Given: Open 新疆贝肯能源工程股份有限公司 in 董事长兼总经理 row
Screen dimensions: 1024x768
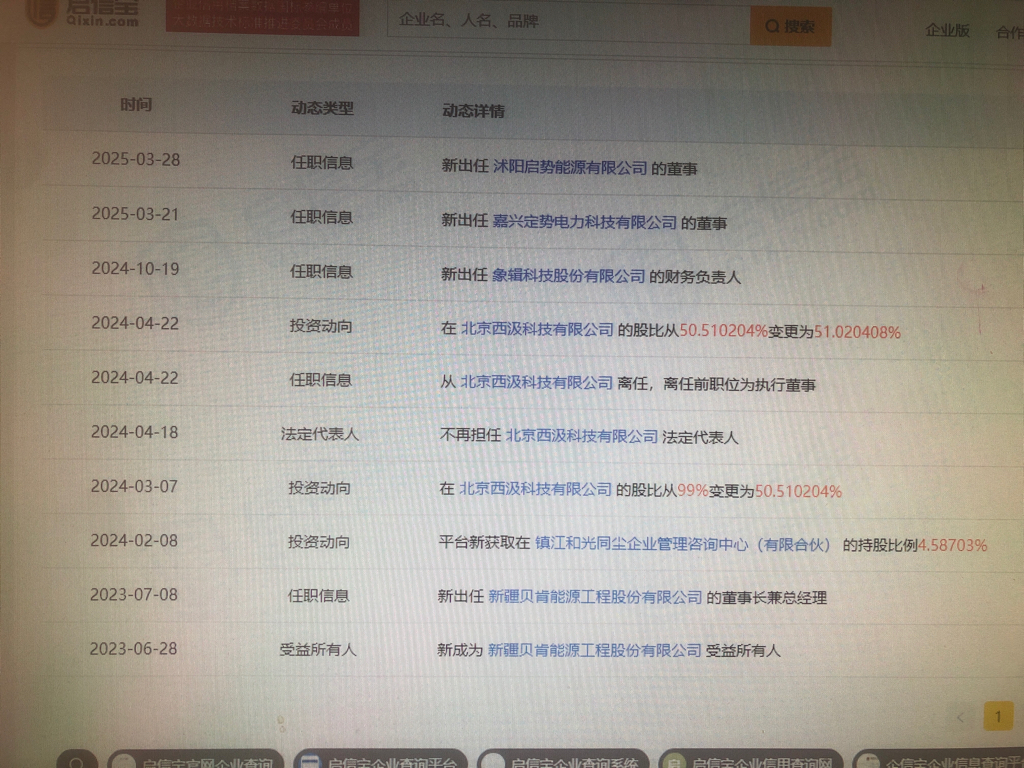Looking at the screenshot, I should 595,597.
